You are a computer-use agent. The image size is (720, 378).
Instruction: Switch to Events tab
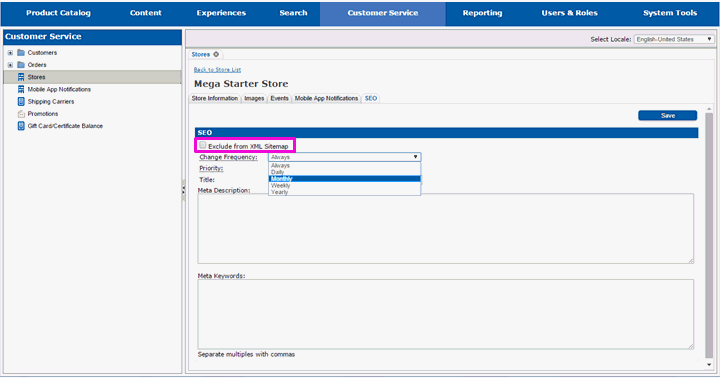click(x=279, y=98)
